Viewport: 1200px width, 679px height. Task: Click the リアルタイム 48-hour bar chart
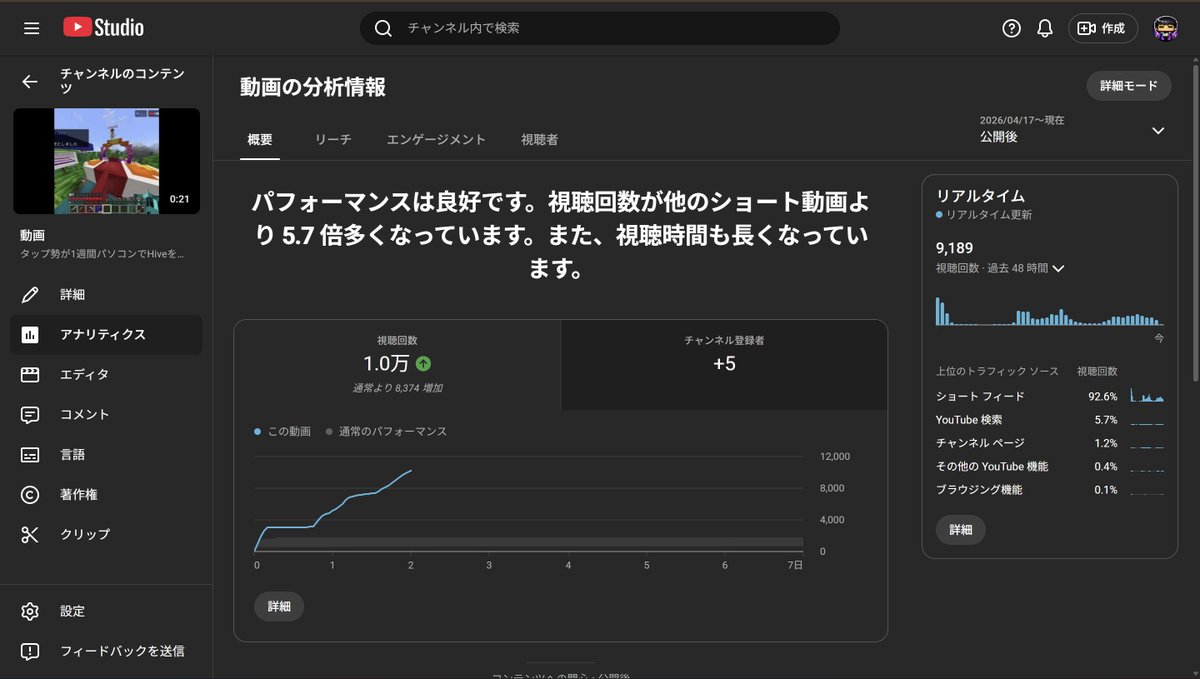coord(1049,311)
